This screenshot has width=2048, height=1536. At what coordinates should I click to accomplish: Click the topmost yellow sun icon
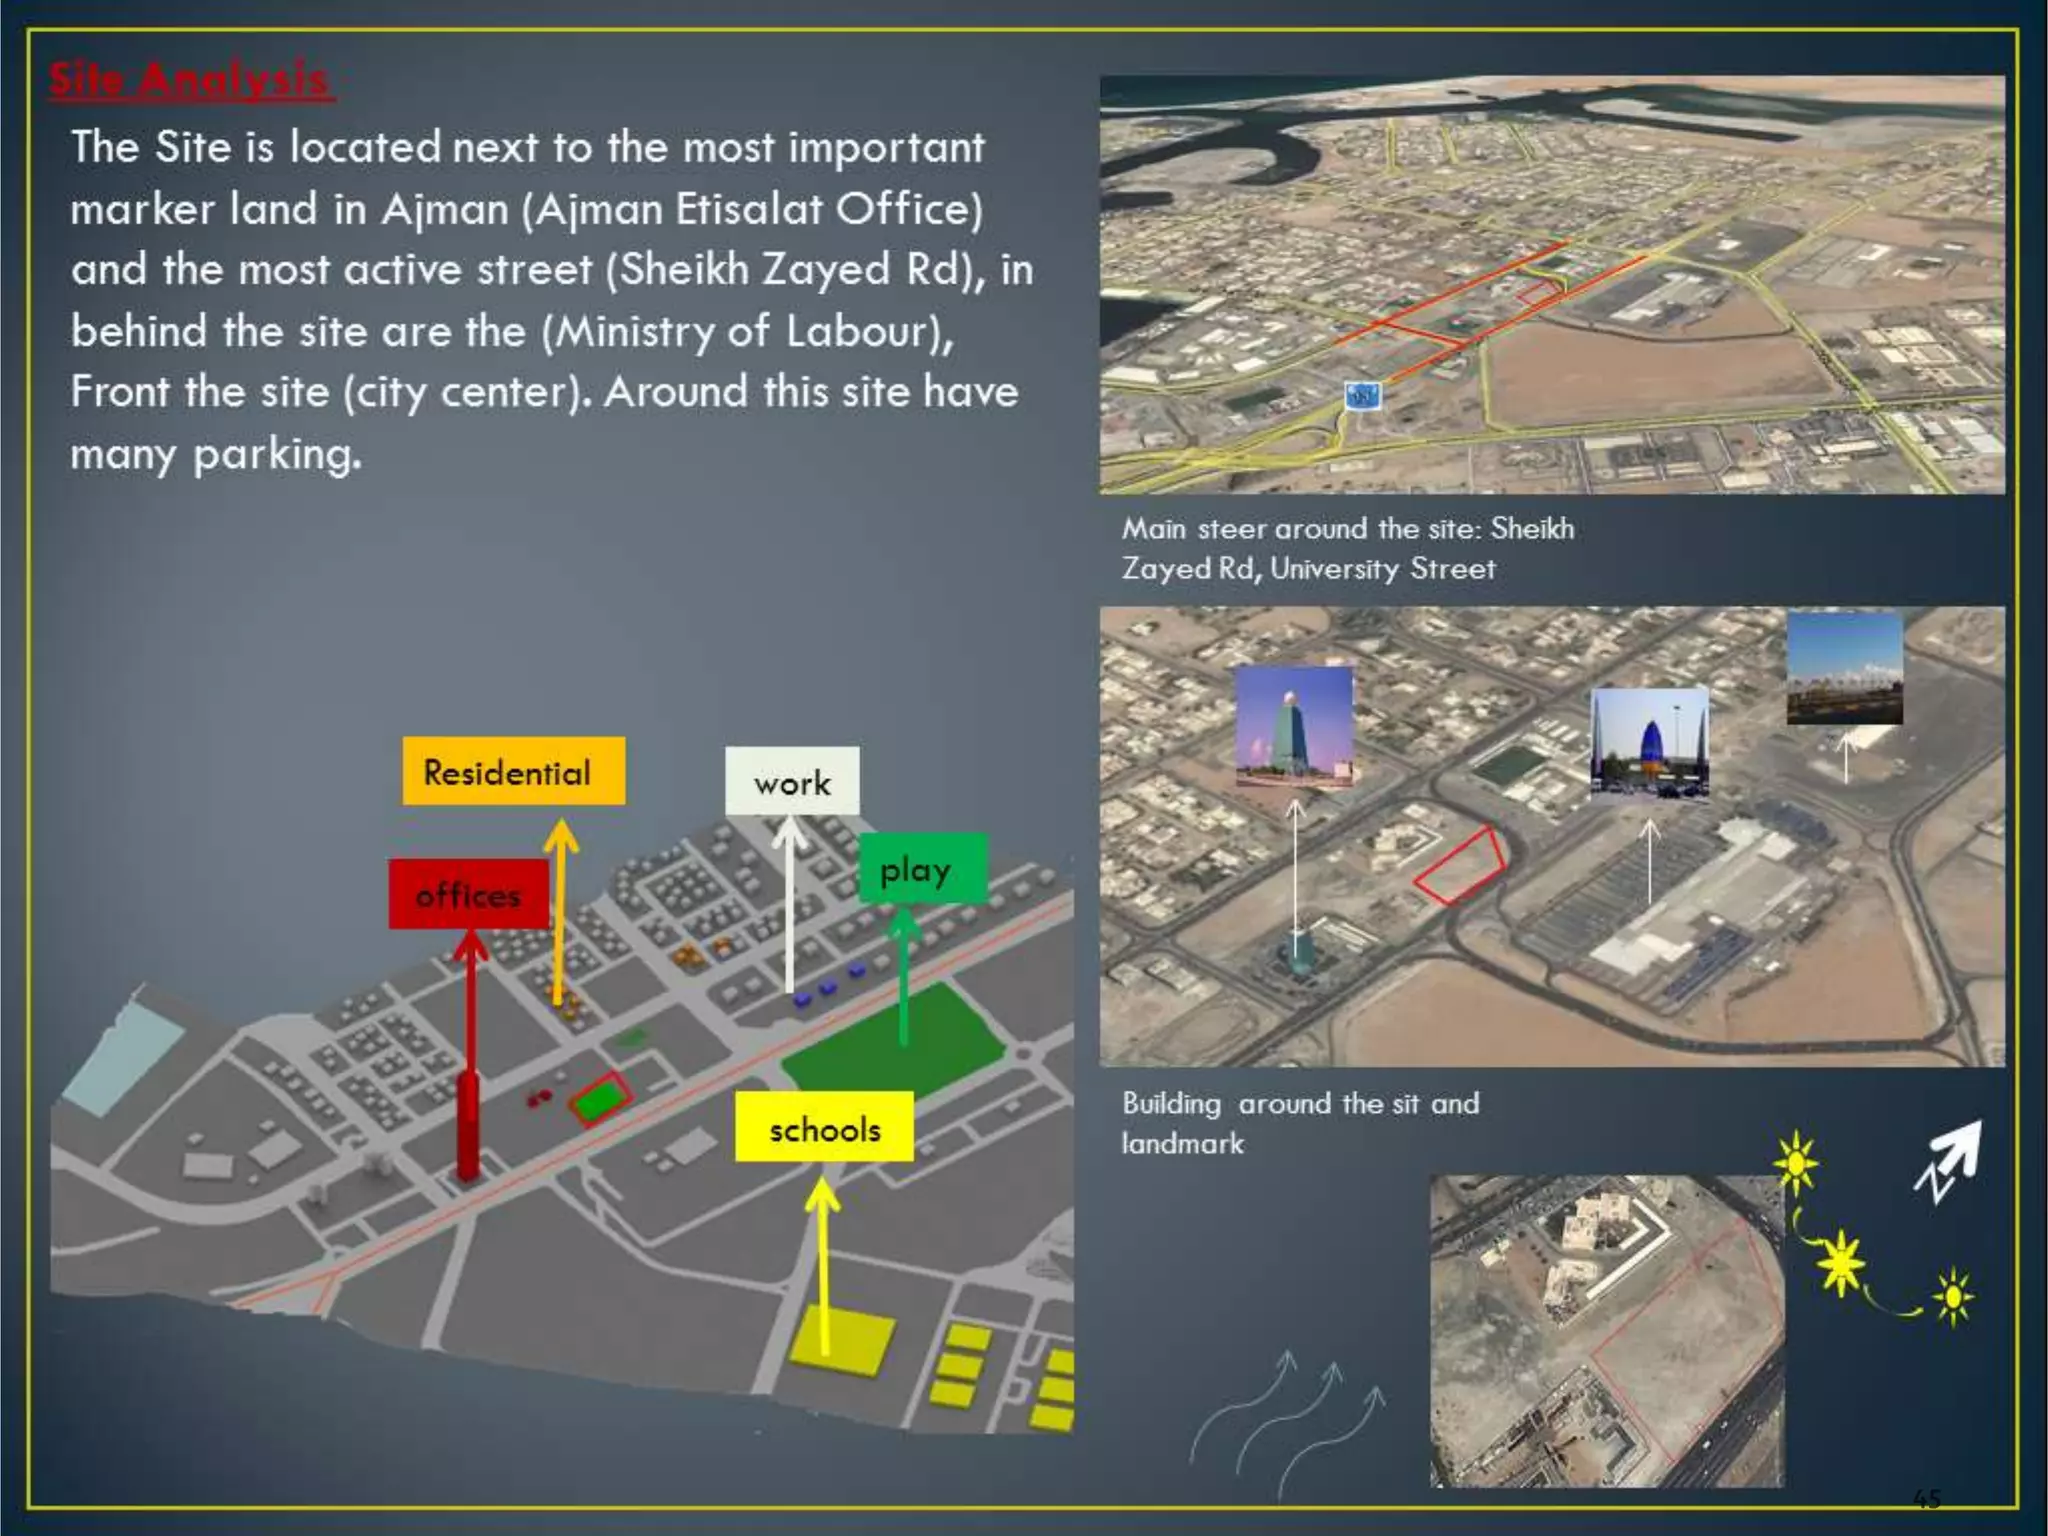pyautogui.click(x=1796, y=1163)
